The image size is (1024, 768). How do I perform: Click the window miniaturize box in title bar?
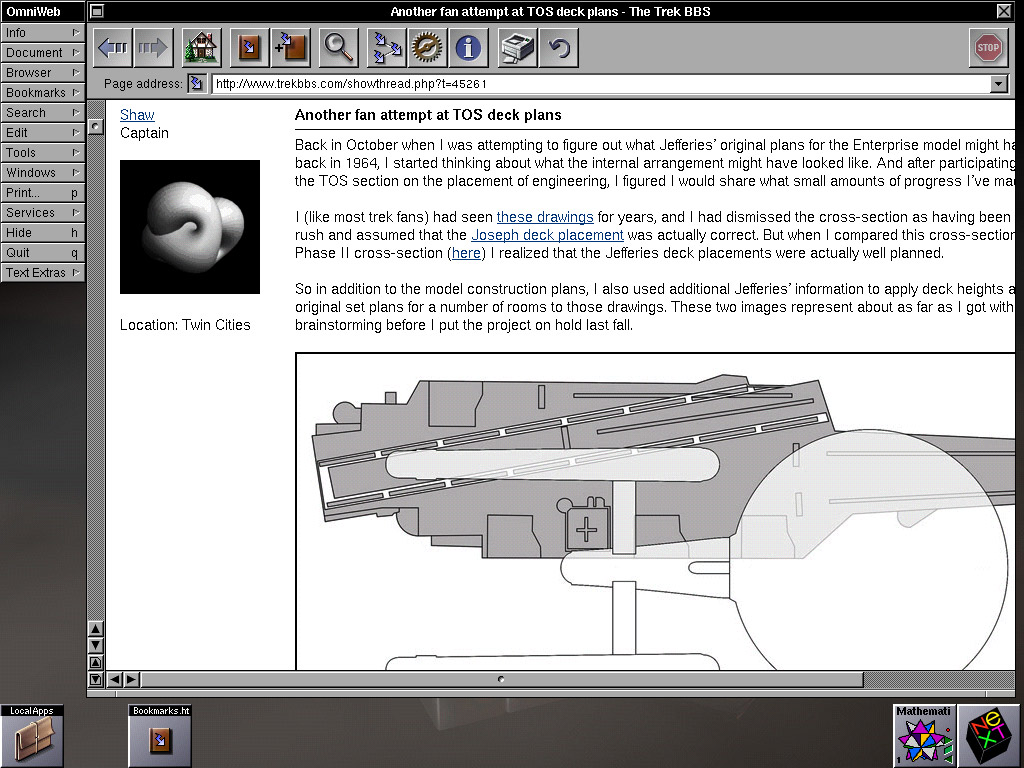click(x=97, y=11)
